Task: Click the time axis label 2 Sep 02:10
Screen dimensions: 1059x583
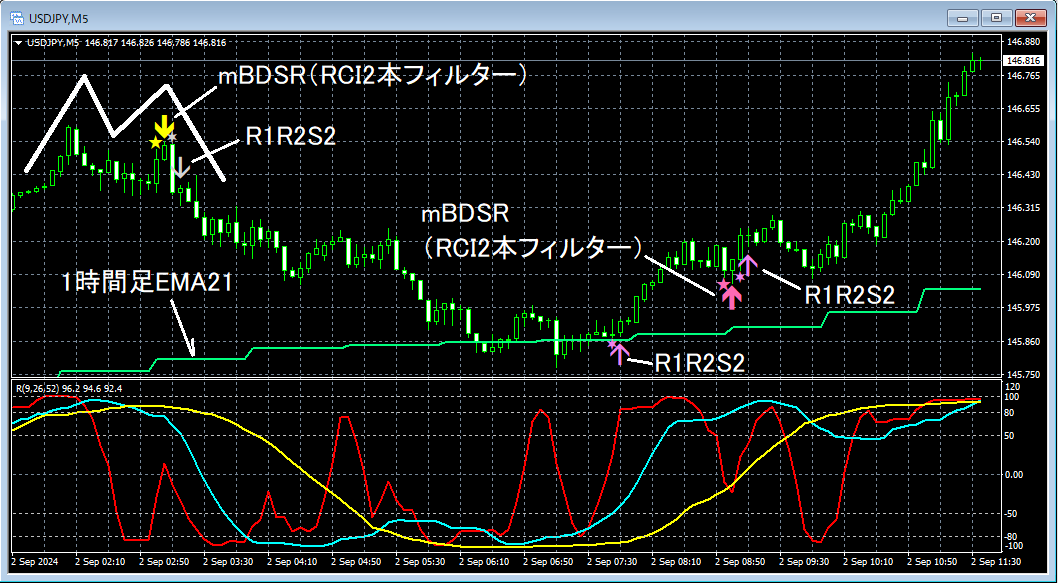Action: click(x=99, y=561)
